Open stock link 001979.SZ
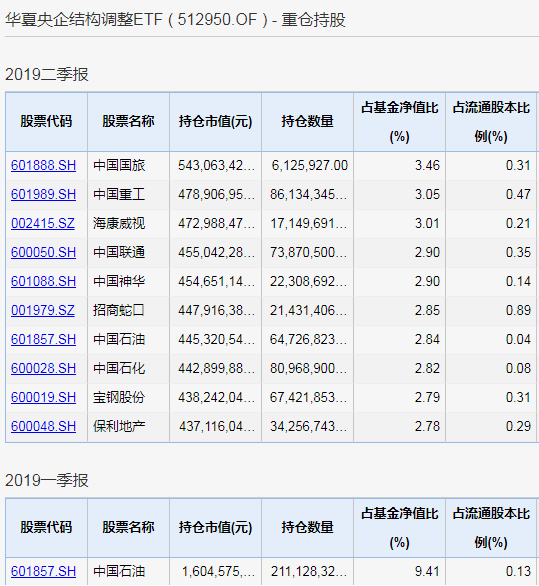 (43, 310)
